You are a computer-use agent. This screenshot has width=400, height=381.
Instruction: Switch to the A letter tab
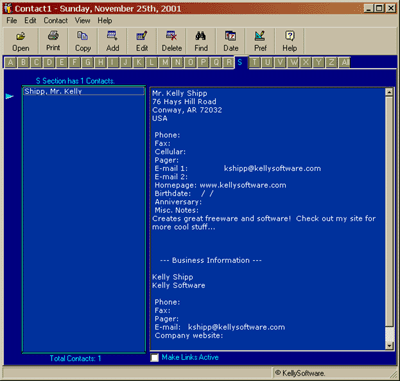click(x=10, y=62)
